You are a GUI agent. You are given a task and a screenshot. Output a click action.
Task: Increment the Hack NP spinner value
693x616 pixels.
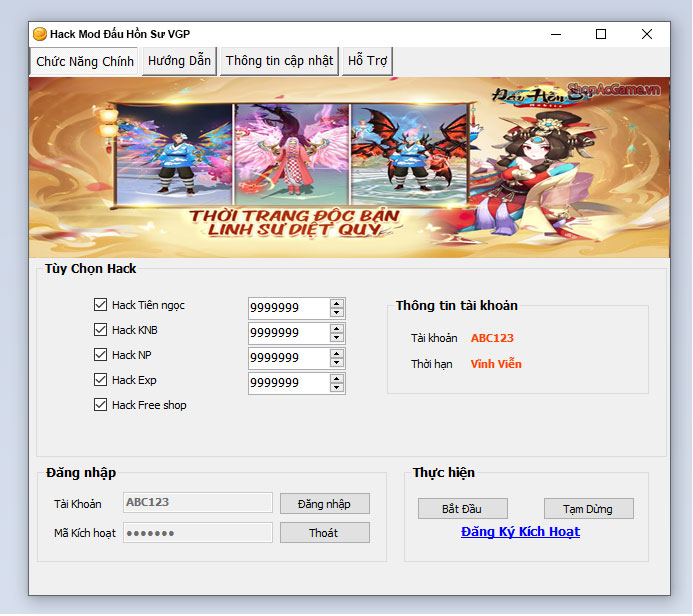pyautogui.click(x=337, y=354)
